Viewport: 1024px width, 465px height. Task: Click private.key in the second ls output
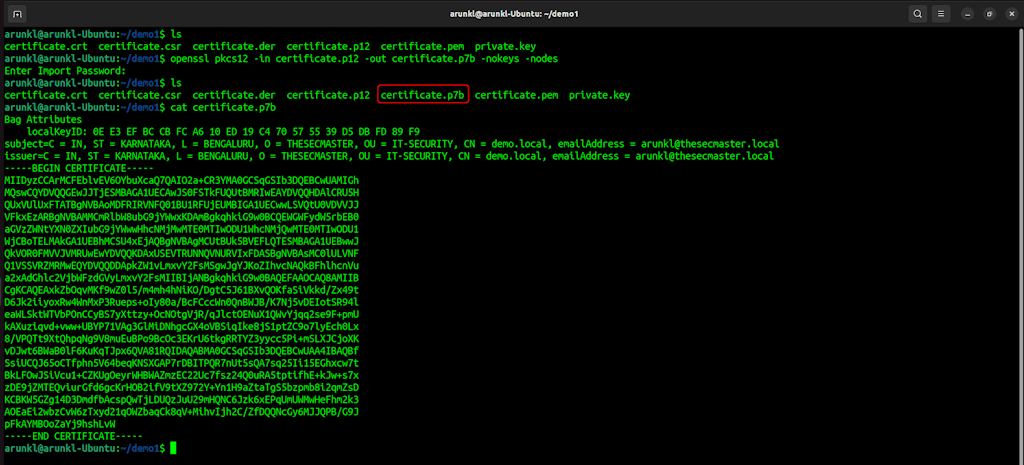(x=600, y=95)
